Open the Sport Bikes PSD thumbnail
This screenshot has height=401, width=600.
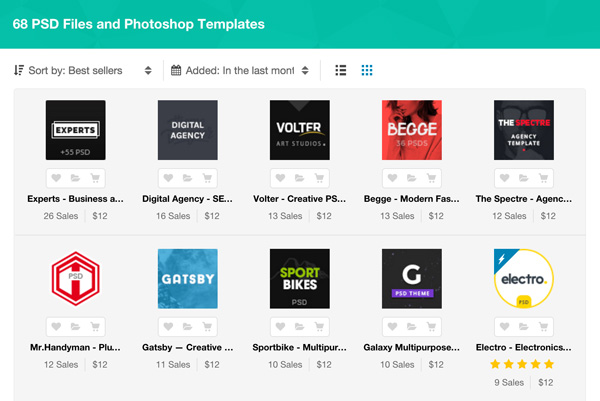300,279
